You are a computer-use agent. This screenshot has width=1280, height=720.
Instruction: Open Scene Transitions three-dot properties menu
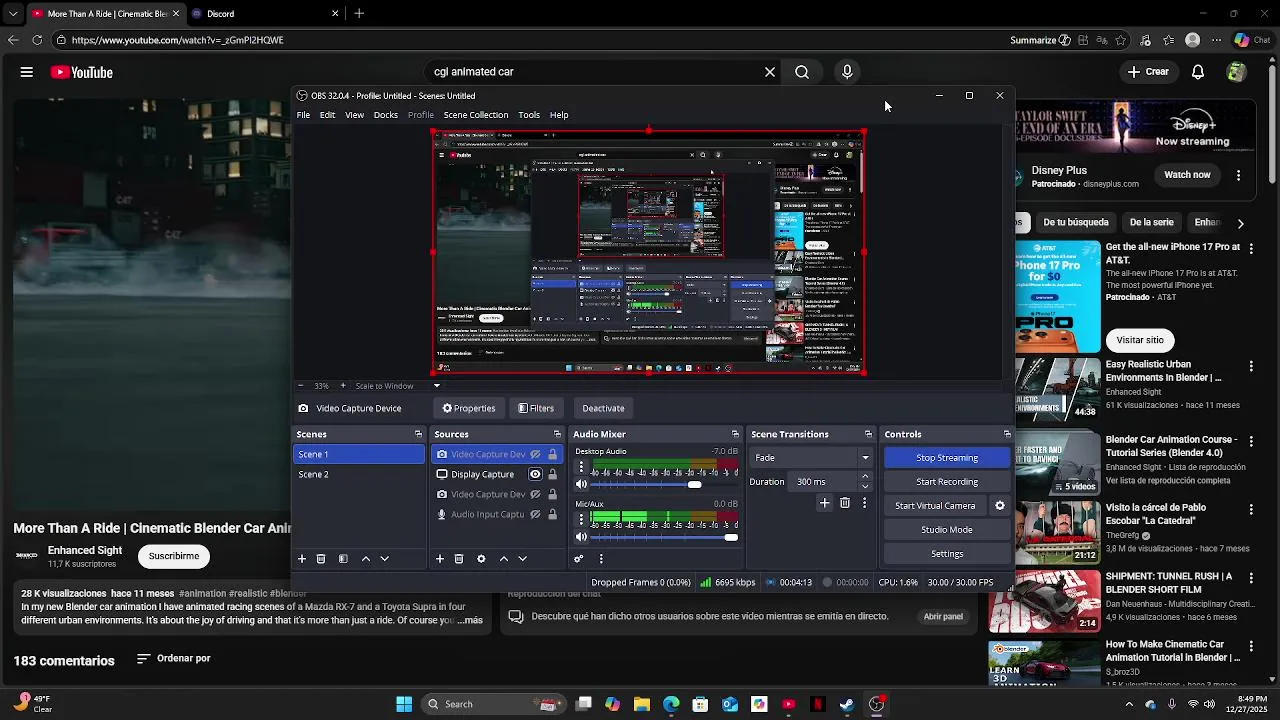[864, 503]
